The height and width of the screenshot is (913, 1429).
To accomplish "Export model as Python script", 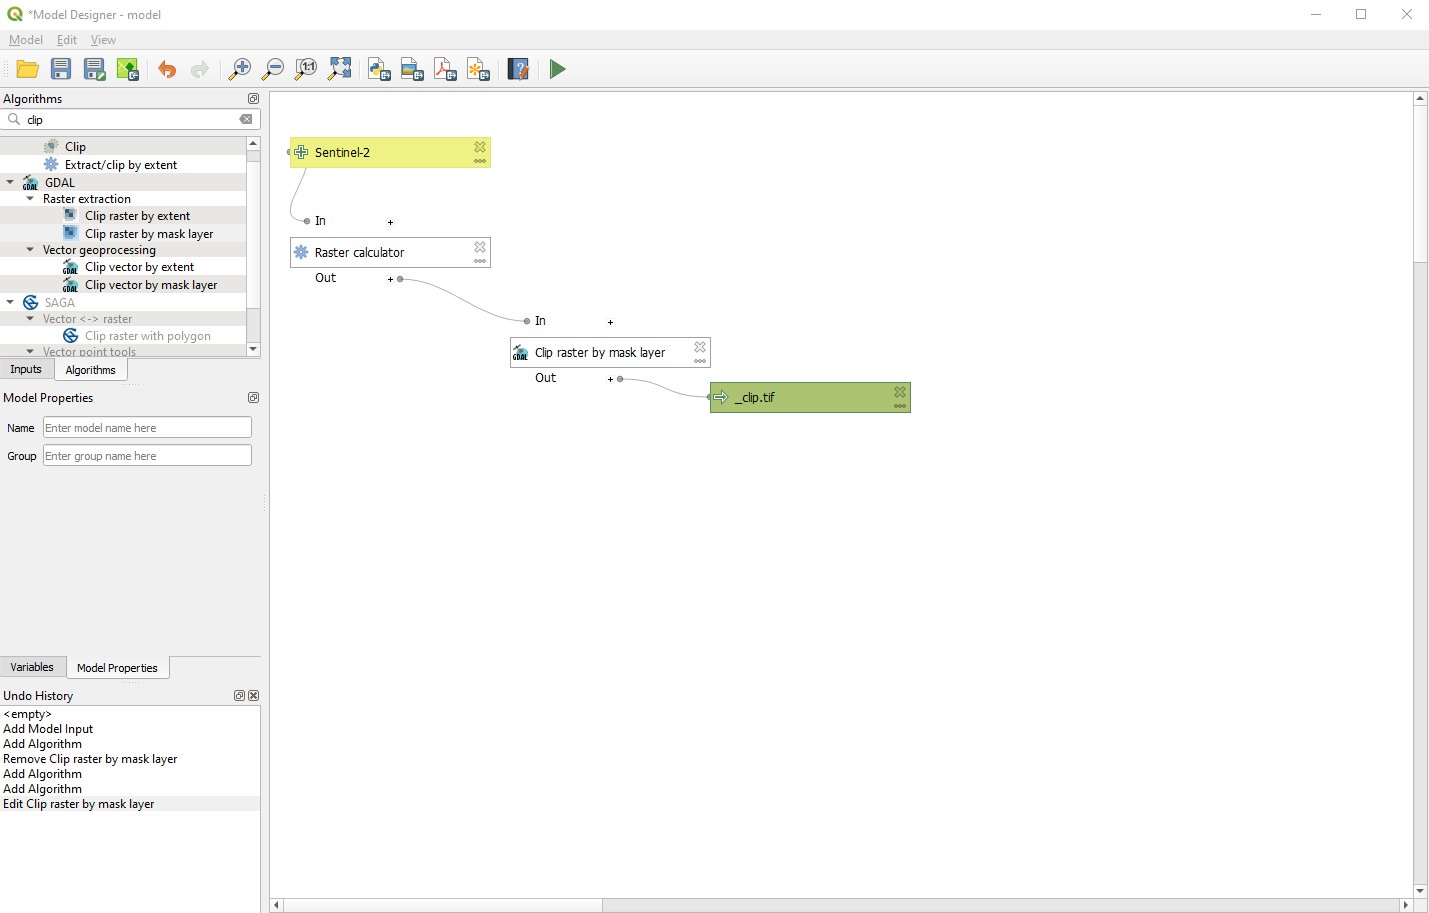I will pyautogui.click(x=379, y=69).
